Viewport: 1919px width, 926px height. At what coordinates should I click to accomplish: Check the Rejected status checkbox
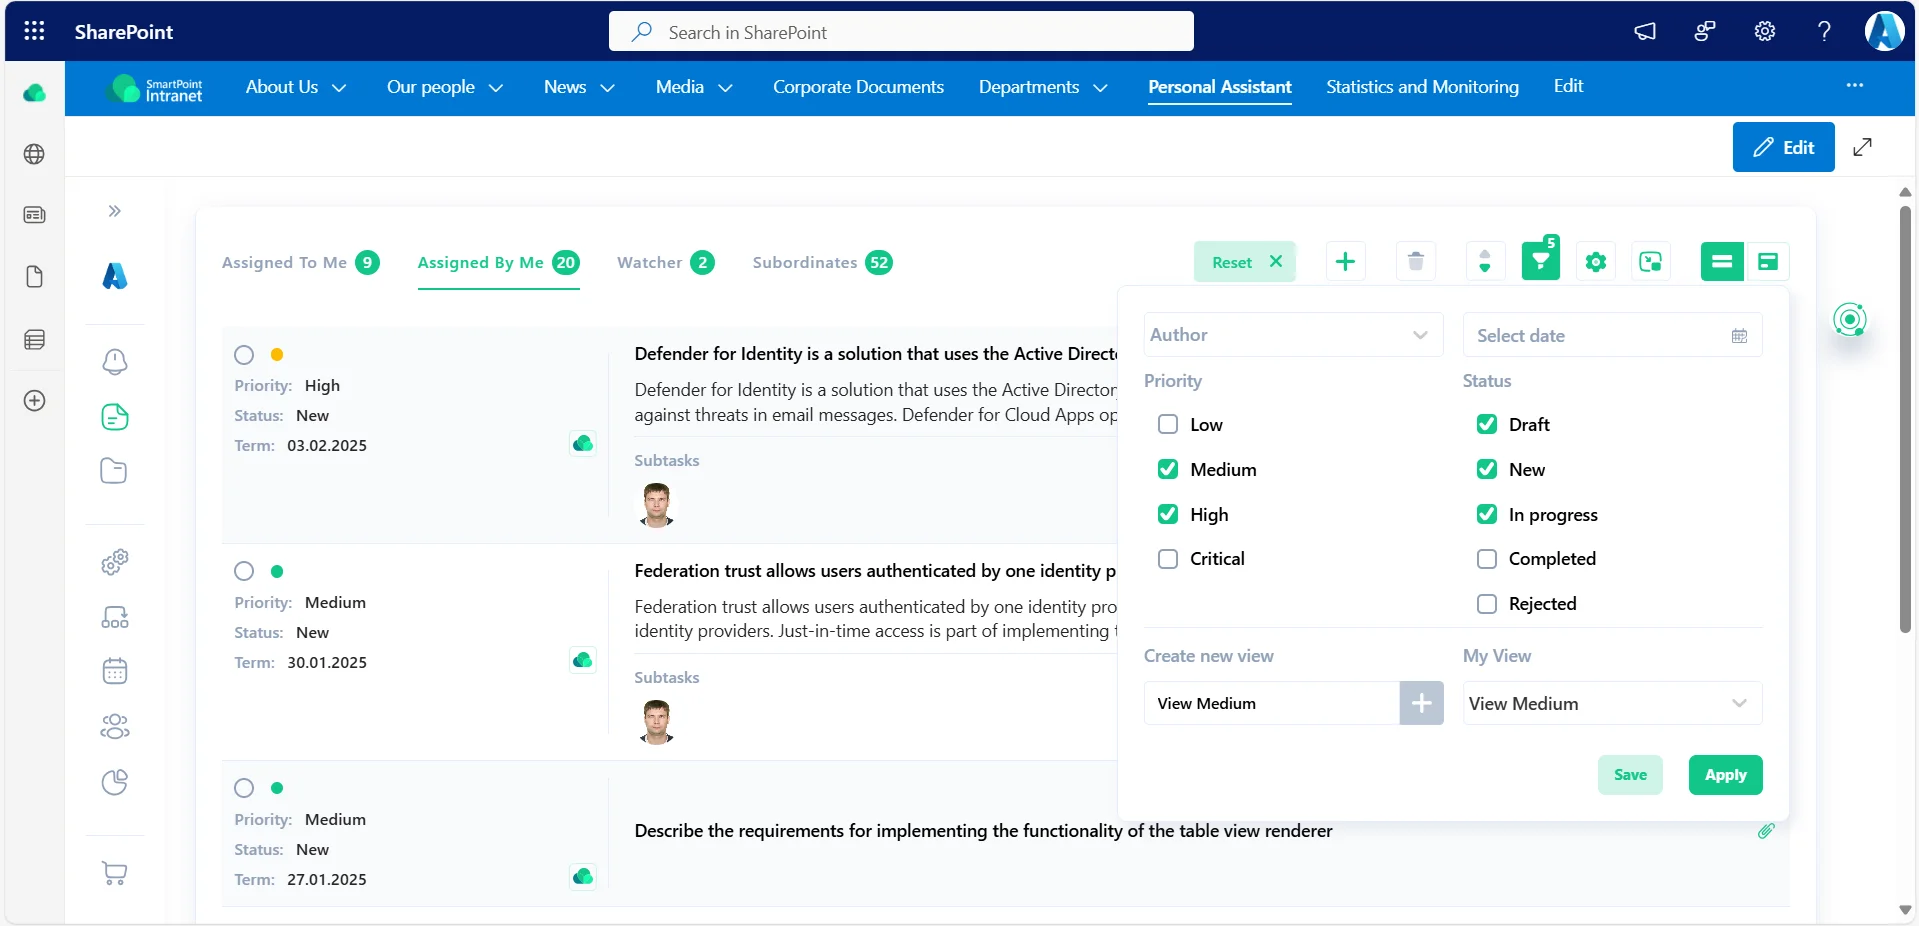1487,604
